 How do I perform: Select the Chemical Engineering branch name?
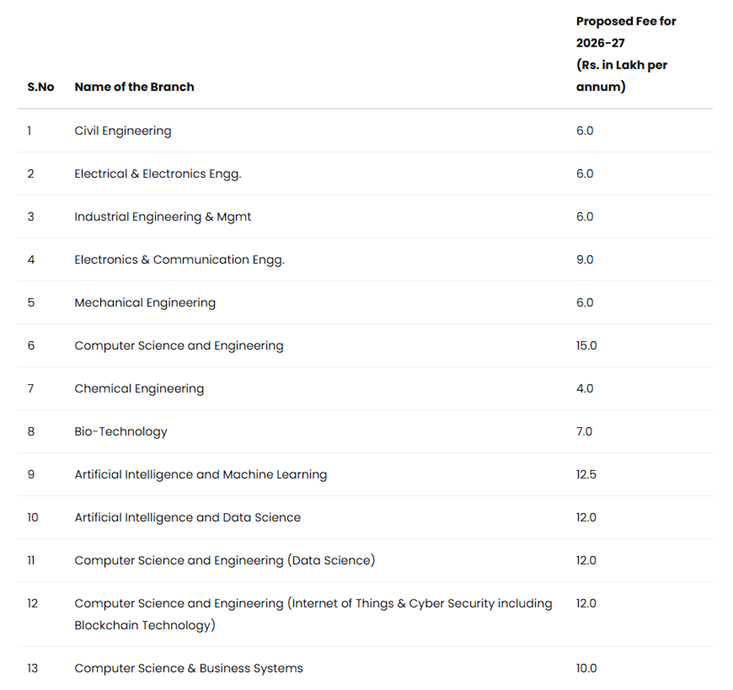point(139,389)
